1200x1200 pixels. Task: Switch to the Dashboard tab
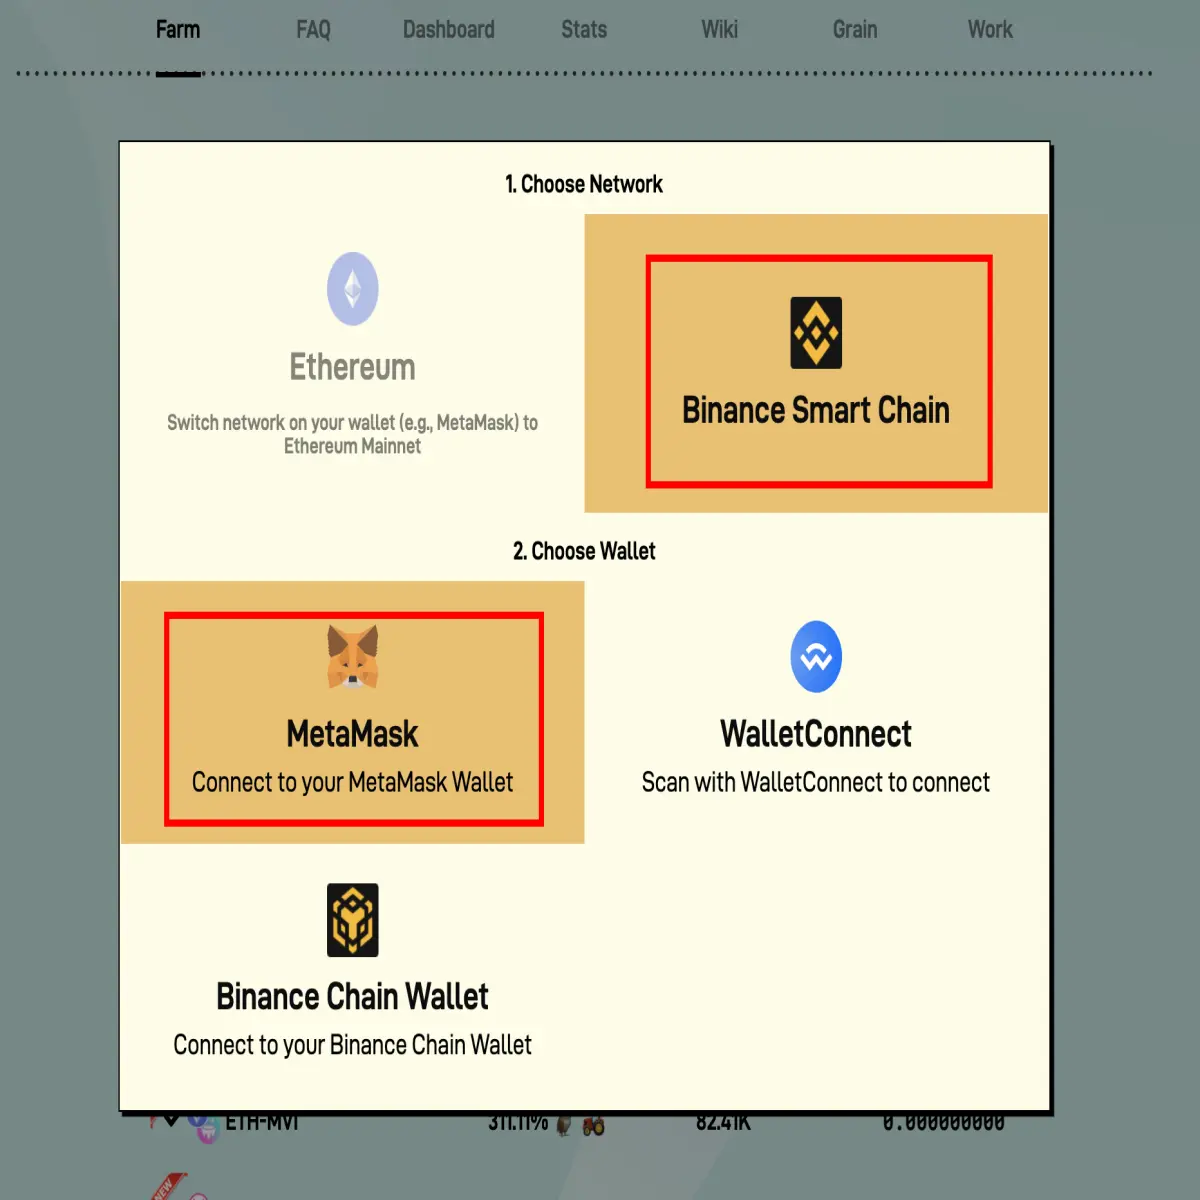point(449,30)
